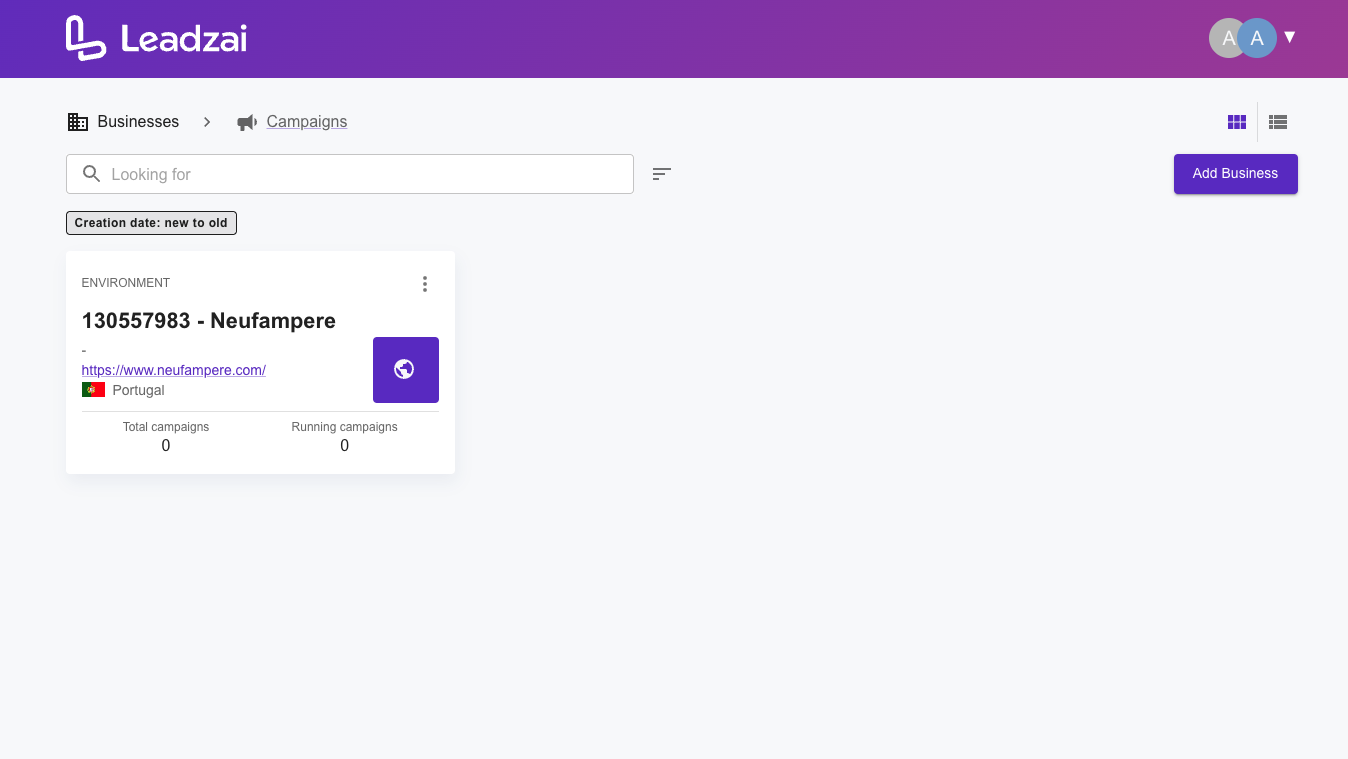
Task: Click the Add Business button
Action: (x=1236, y=174)
